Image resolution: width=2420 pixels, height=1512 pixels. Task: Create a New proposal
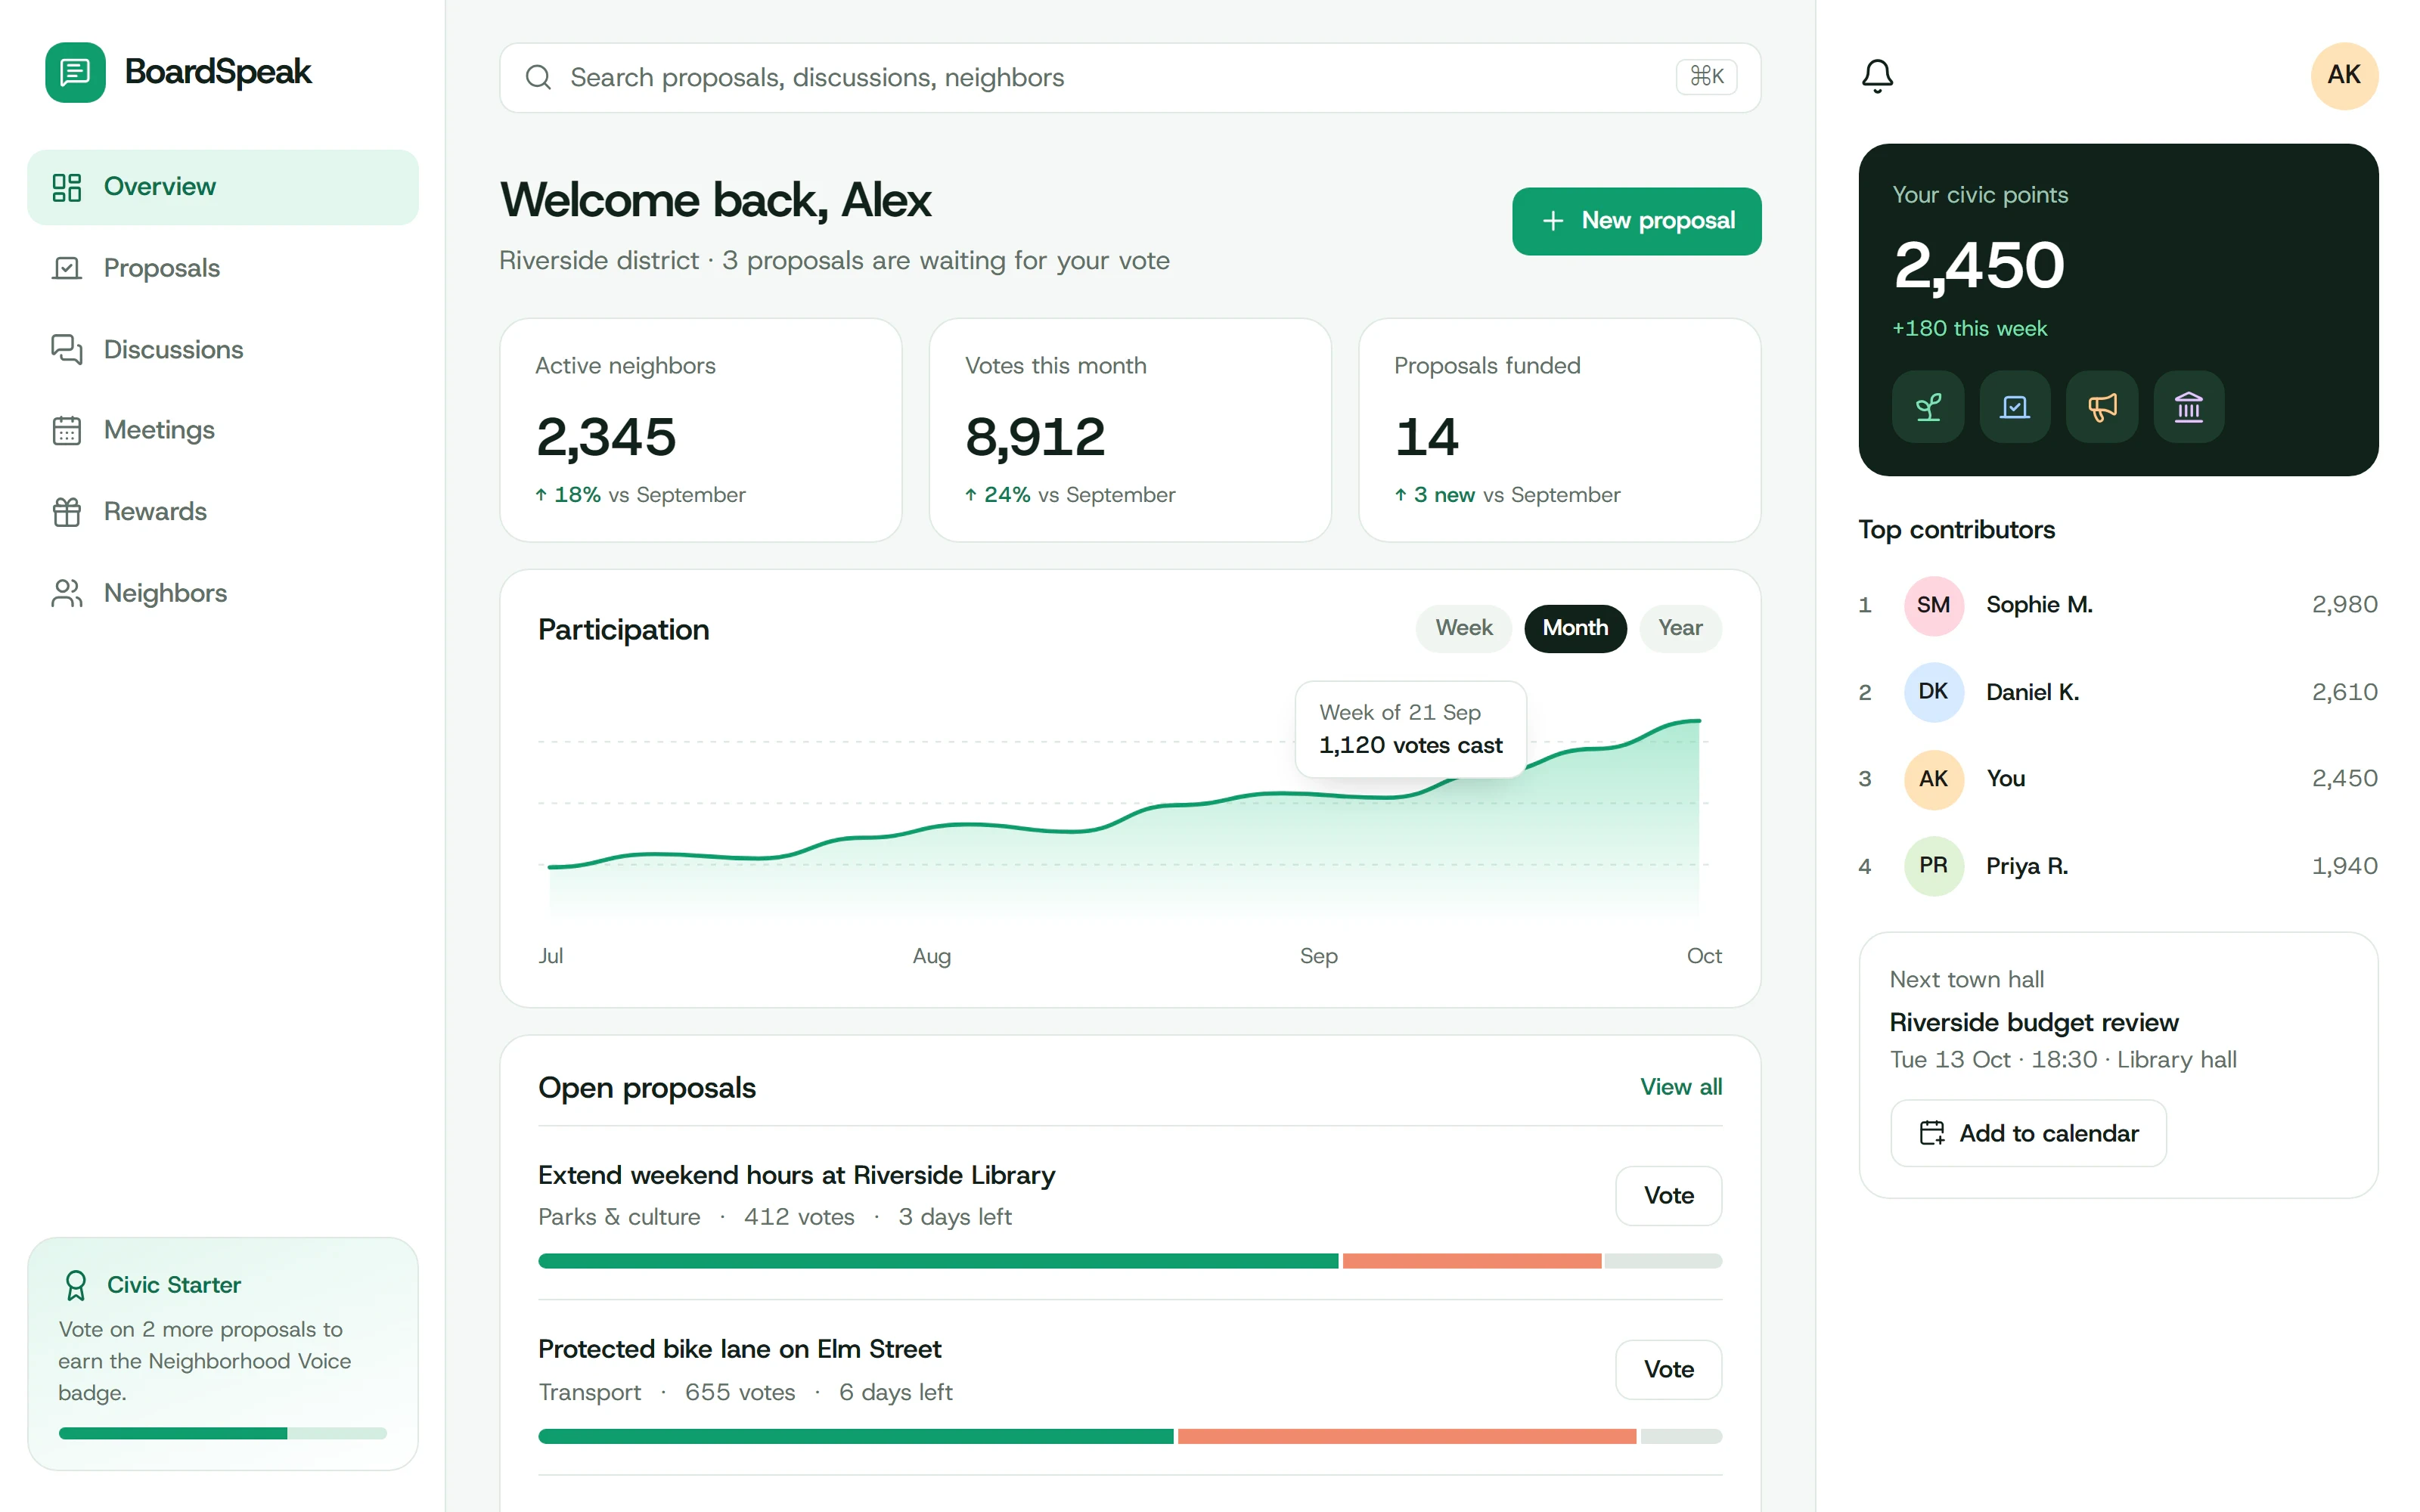pos(1636,221)
